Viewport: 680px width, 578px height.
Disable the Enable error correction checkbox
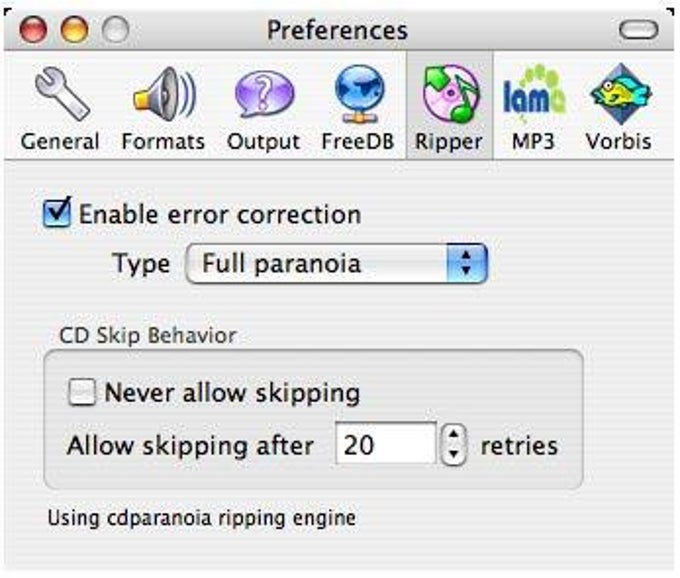(x=57, y=212)
